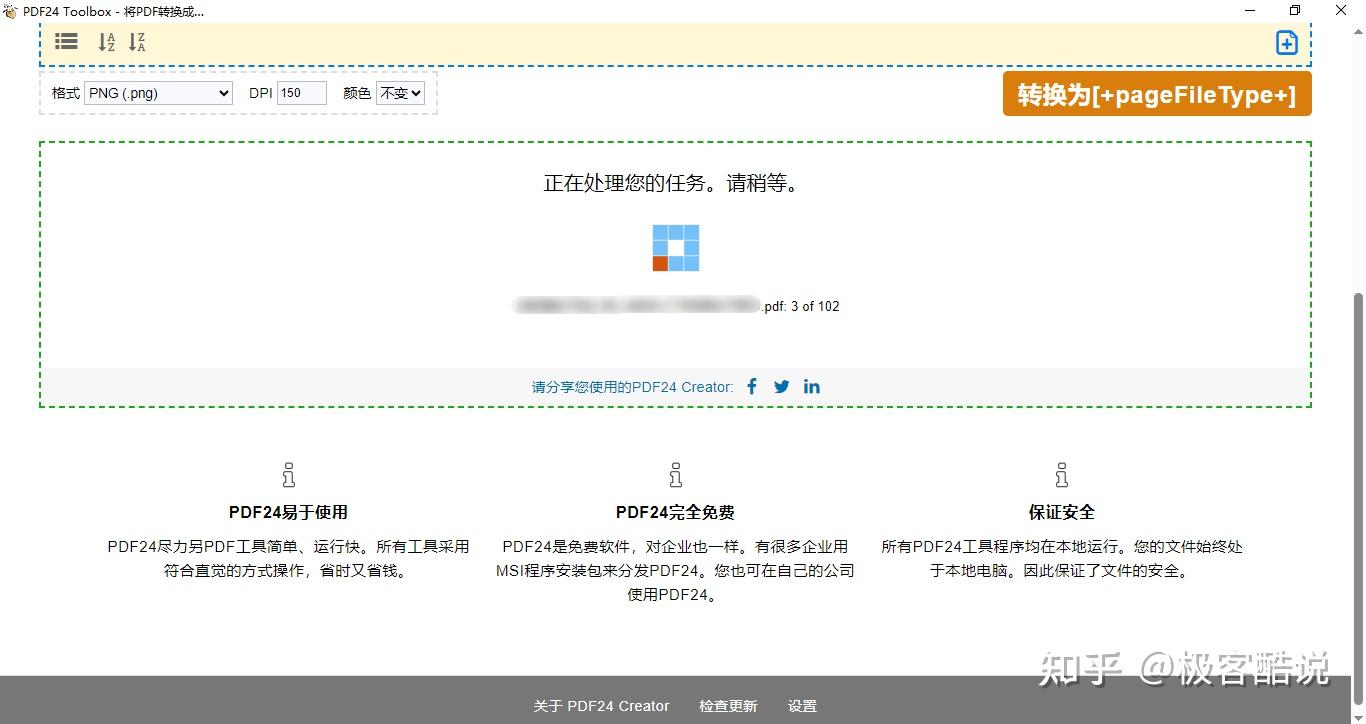Click the info icon above 保证安全
This screenshot has height=724, width=1366.
(1061, 474)
